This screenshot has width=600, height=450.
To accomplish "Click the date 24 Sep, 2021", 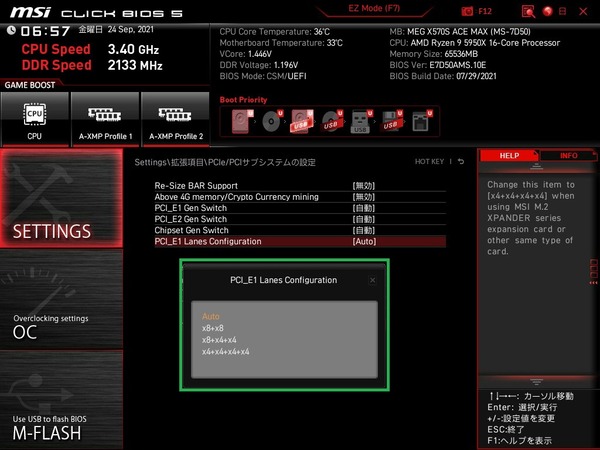I will (130, 29).
